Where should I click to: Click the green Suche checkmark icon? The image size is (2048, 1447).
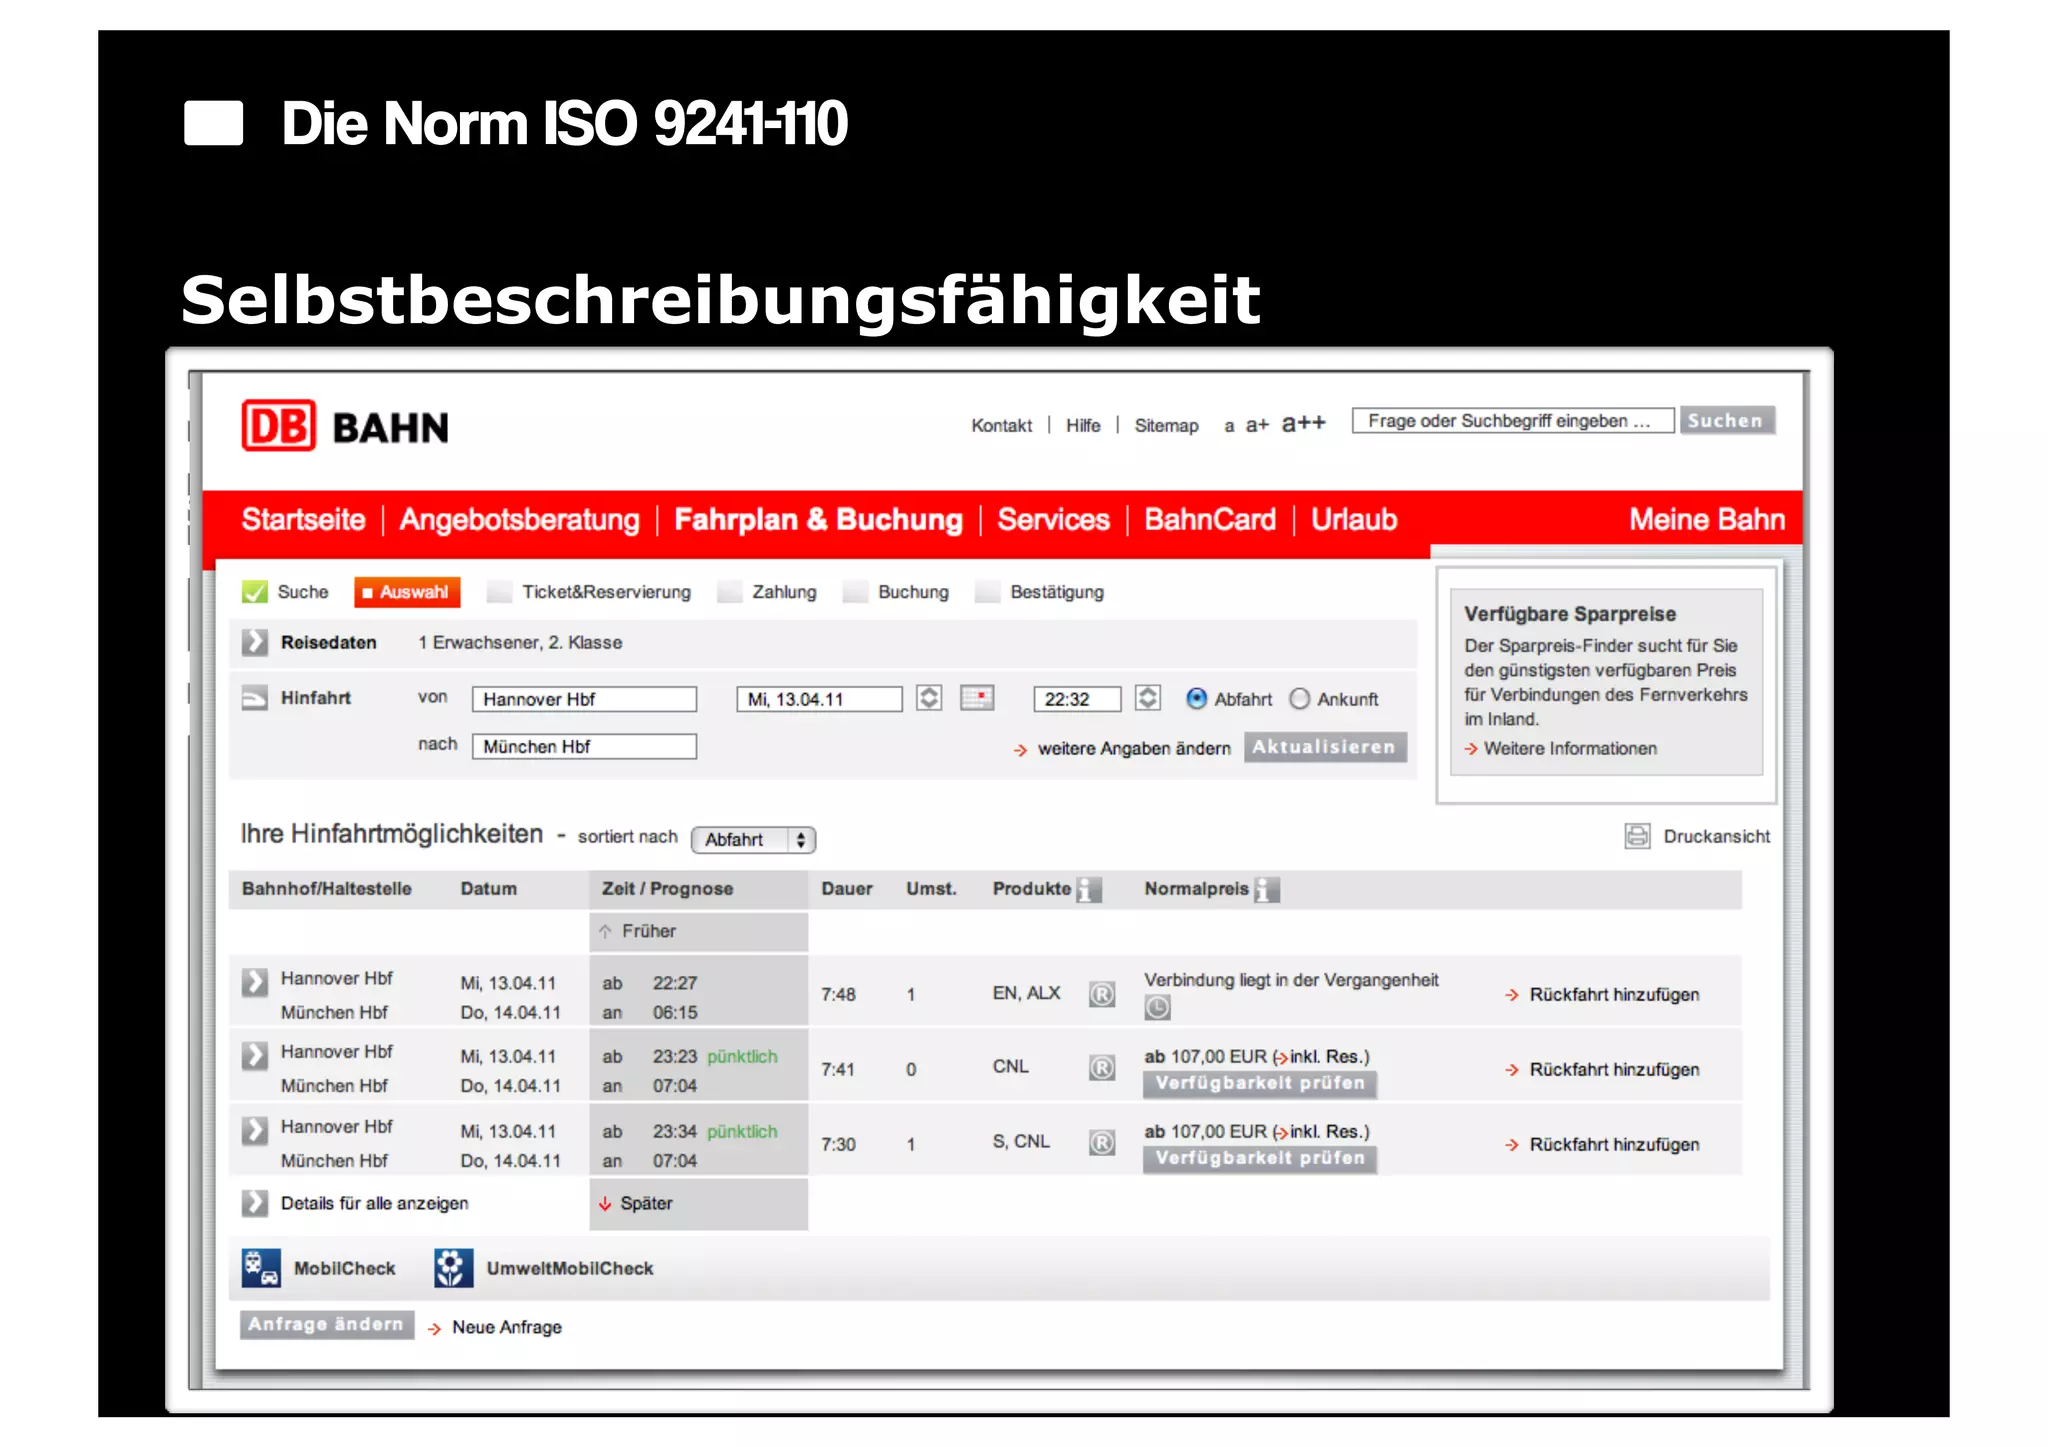click(x=254, y=592)
